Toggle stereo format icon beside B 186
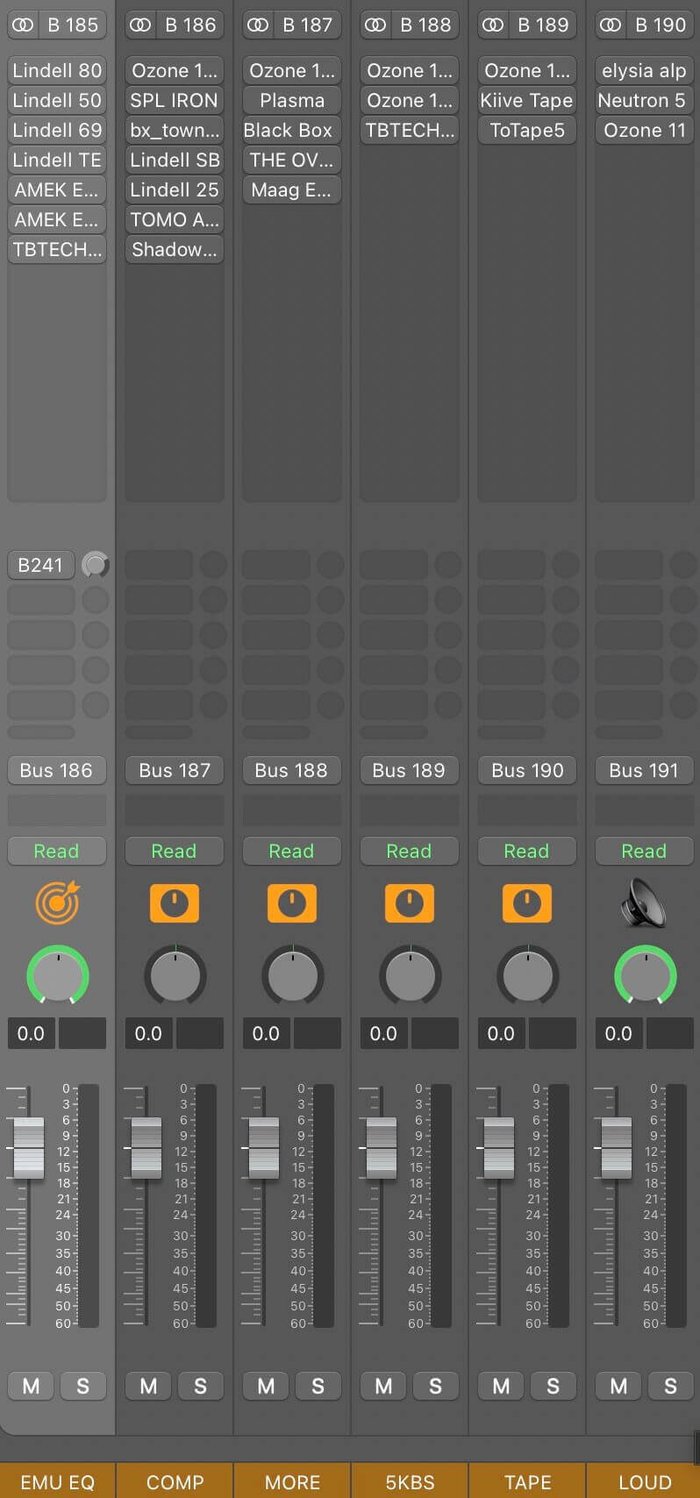 point(142,25)
